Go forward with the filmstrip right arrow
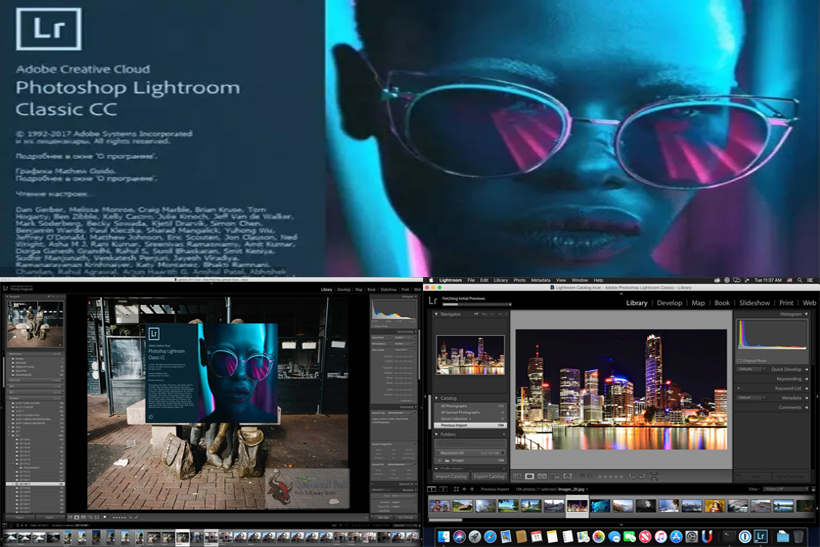This screenshot has width=820, height=547. click(472, 489)
